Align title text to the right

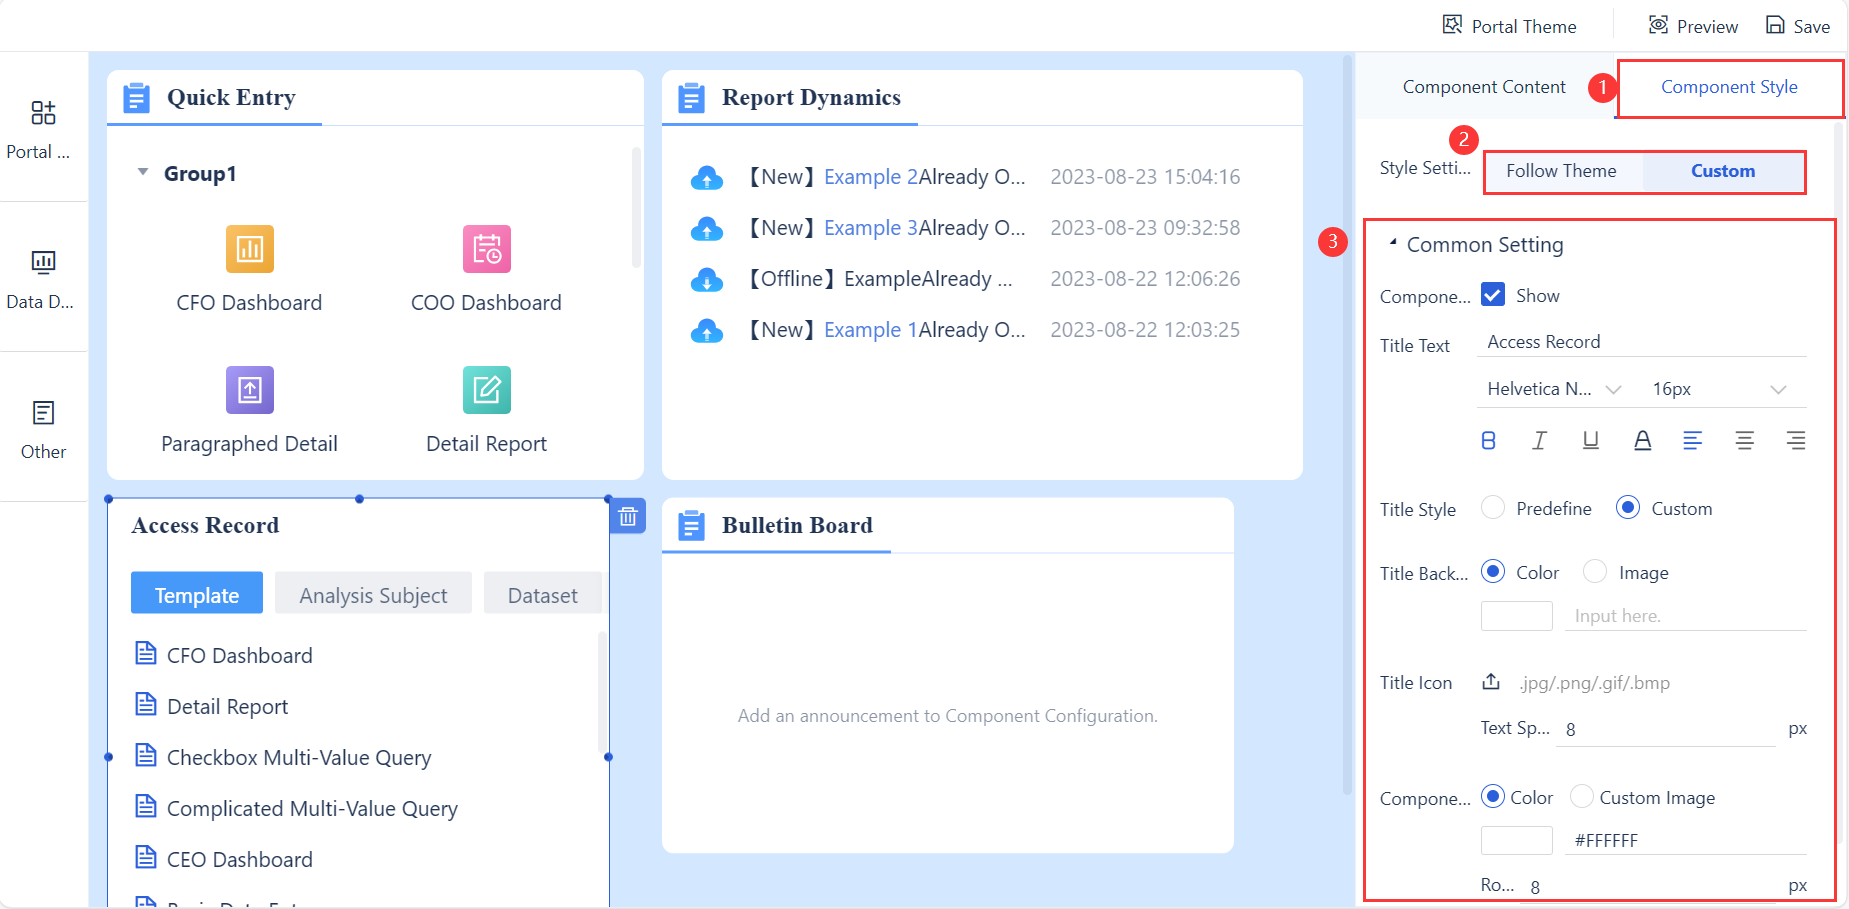click(x=1795, y=440)
